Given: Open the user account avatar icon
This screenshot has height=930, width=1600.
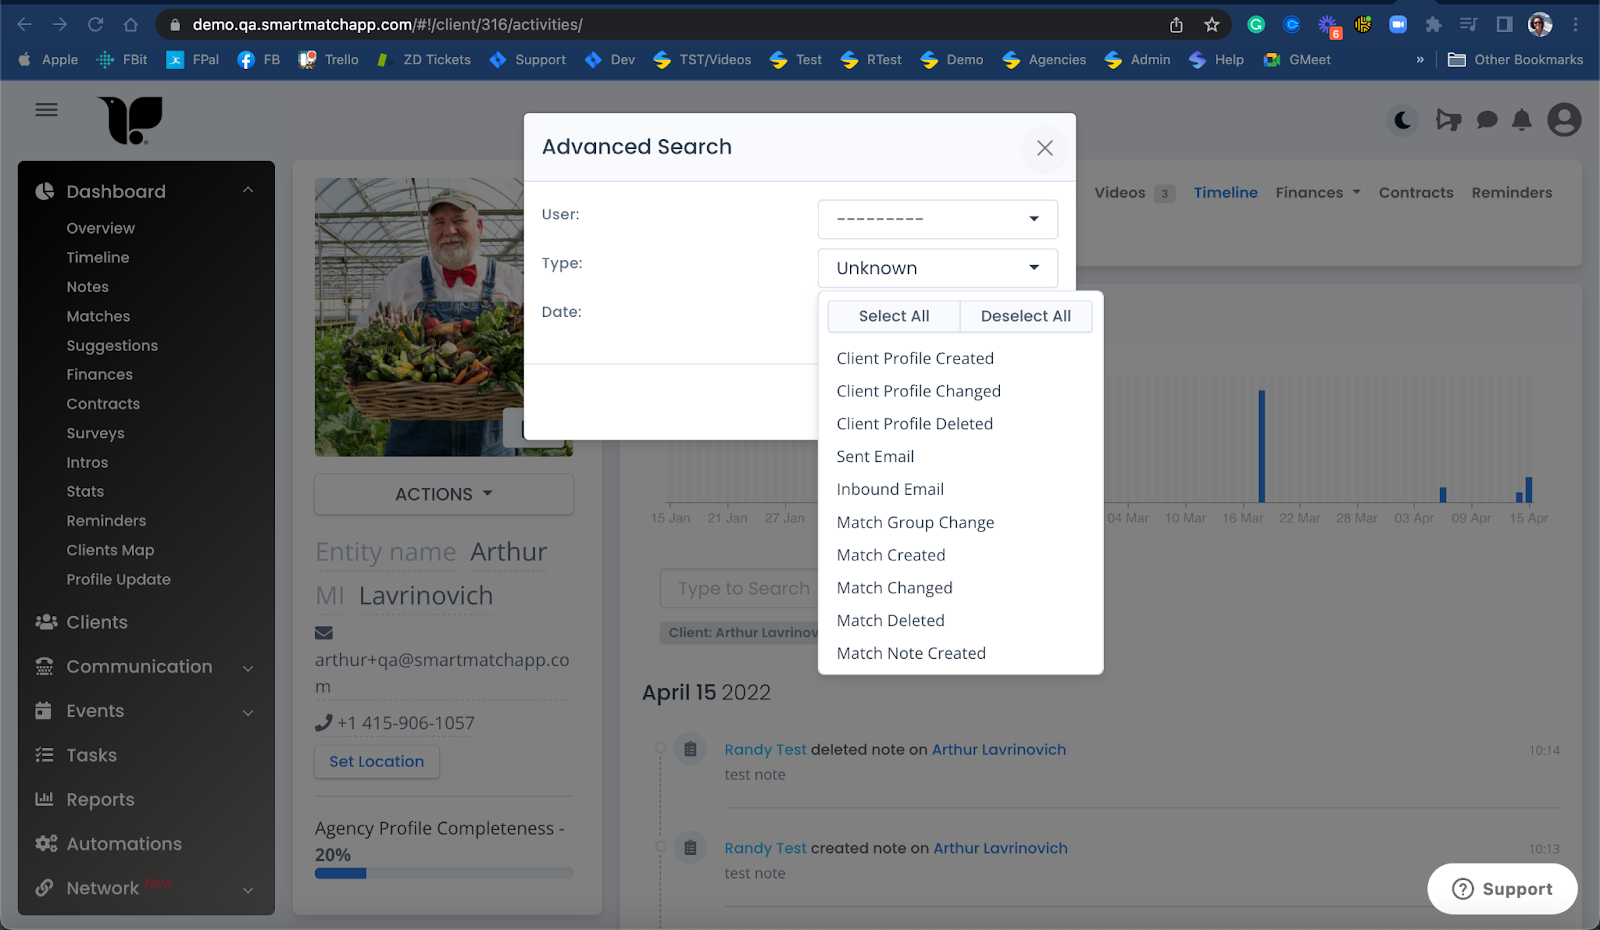Looking at the screenshot, I should point(1564,120).
